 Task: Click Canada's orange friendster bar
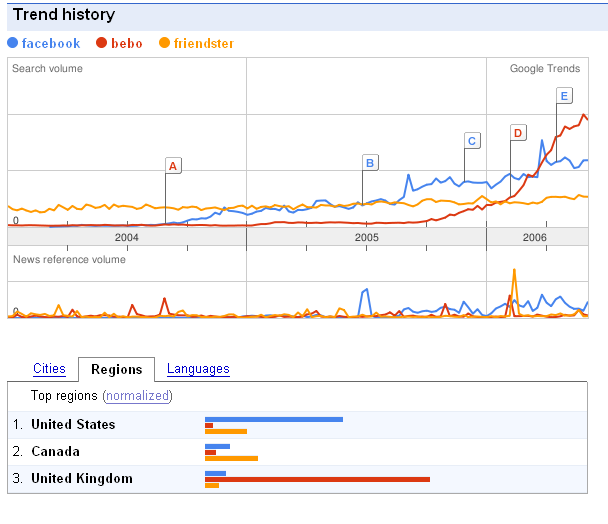click(x=231, y=458)
